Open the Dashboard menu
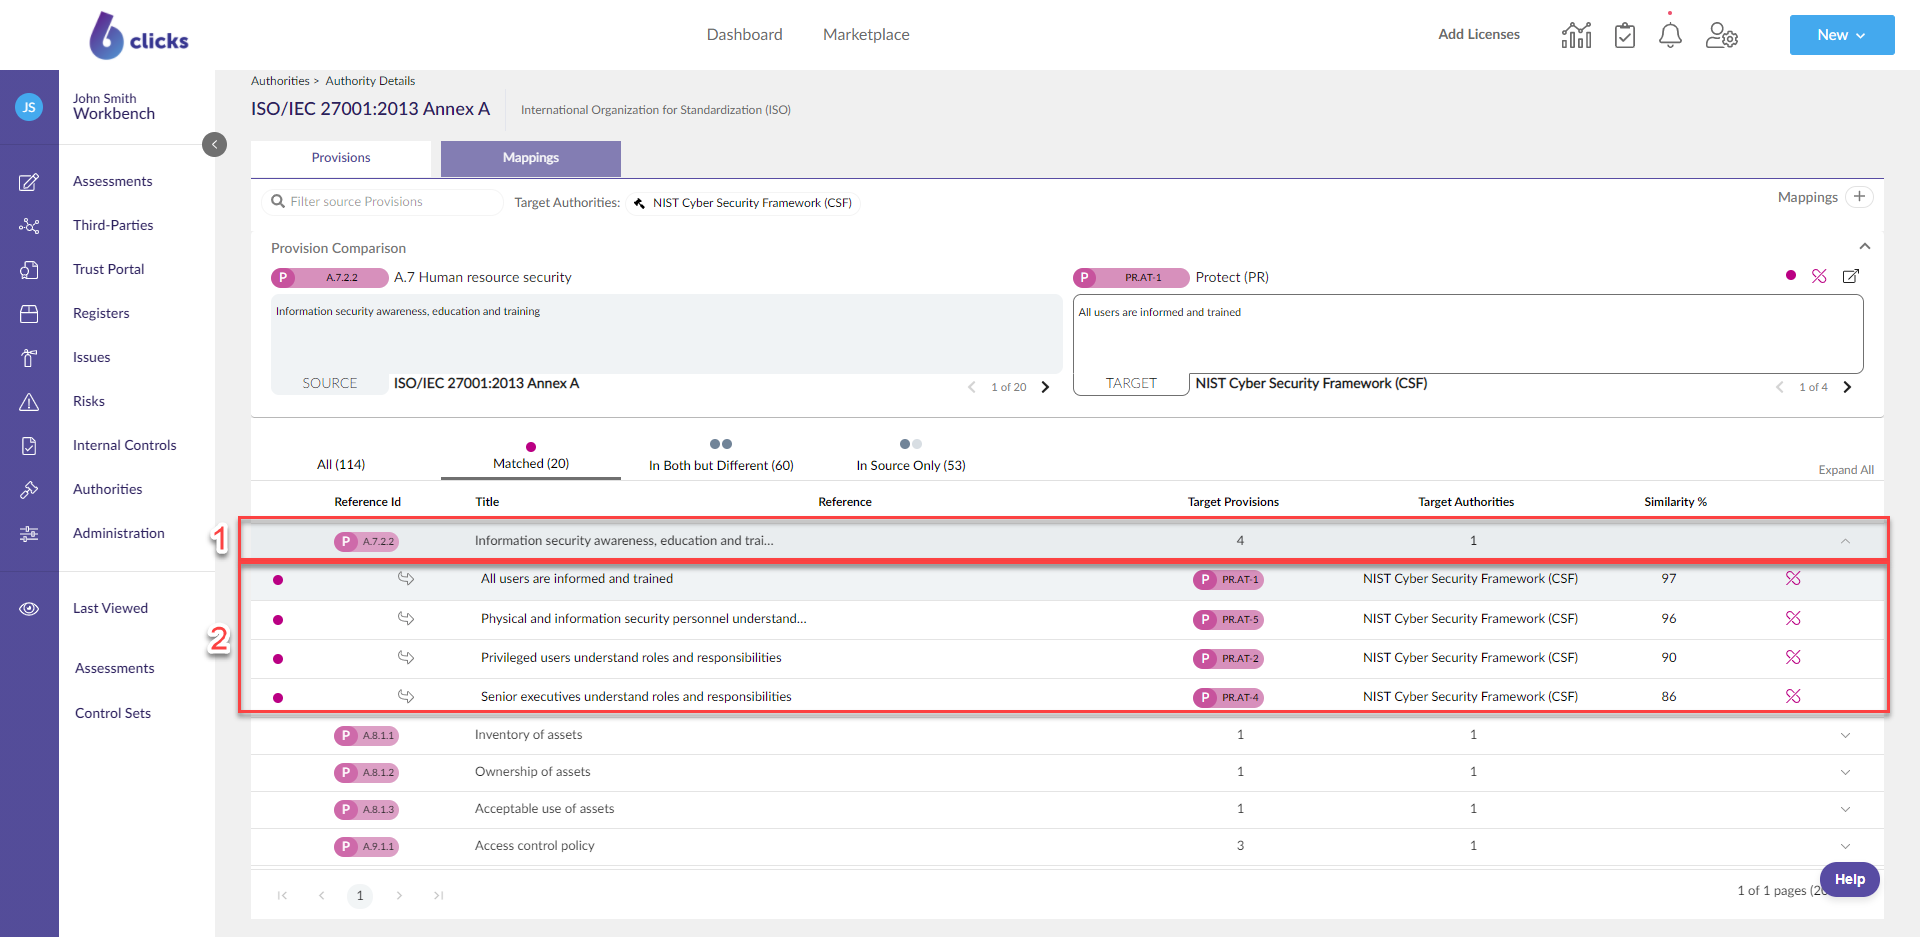Viewport: 1920px width, 937px height. click(745, 35)
